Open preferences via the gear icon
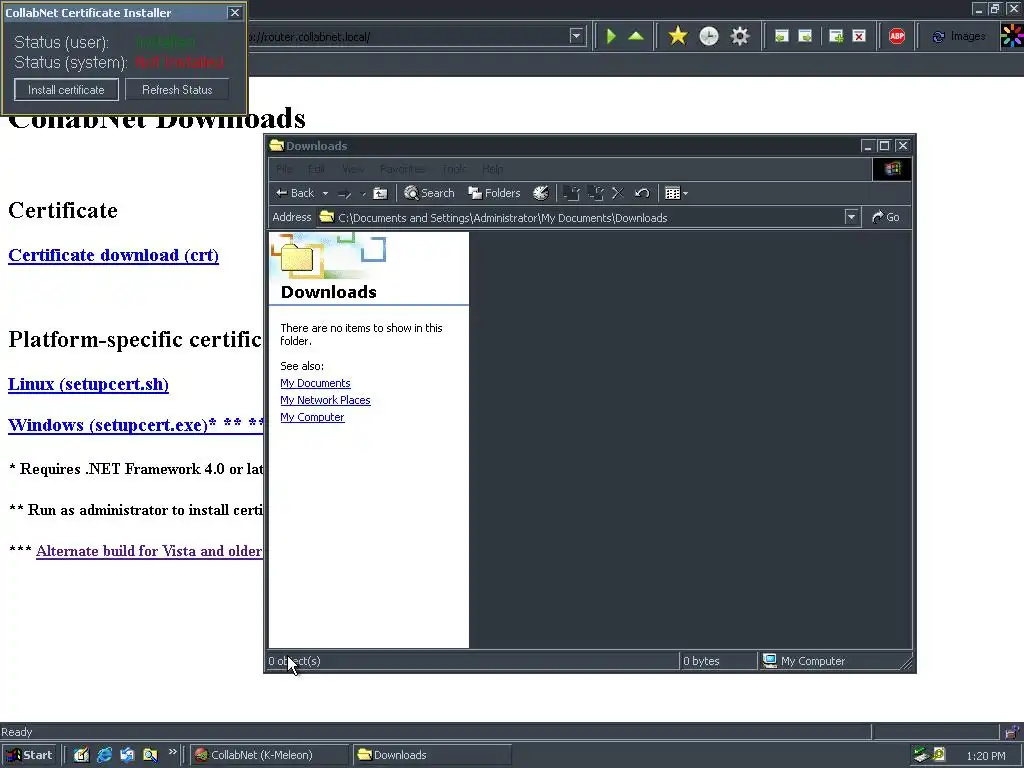Image resolution: width=1024 pixels, height=768 pixels. tap(739, 36)
